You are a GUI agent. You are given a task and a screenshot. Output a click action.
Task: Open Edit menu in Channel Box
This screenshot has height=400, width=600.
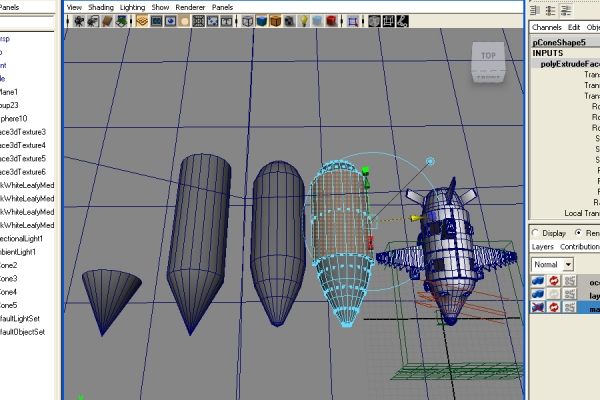click(x=574, y=27)
